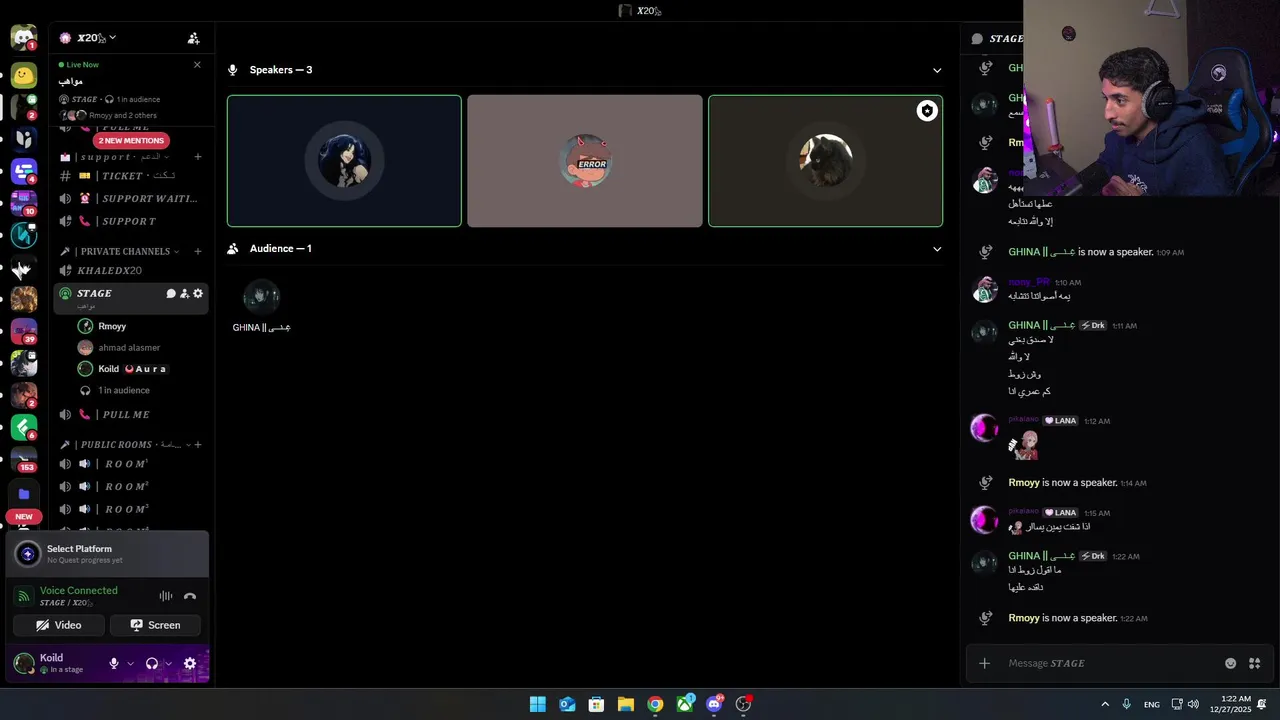Image resolution: width=1280 pixels, height=720 pixels.
Task: Open apps launcher icon in message box
Action: (1255, 663)
